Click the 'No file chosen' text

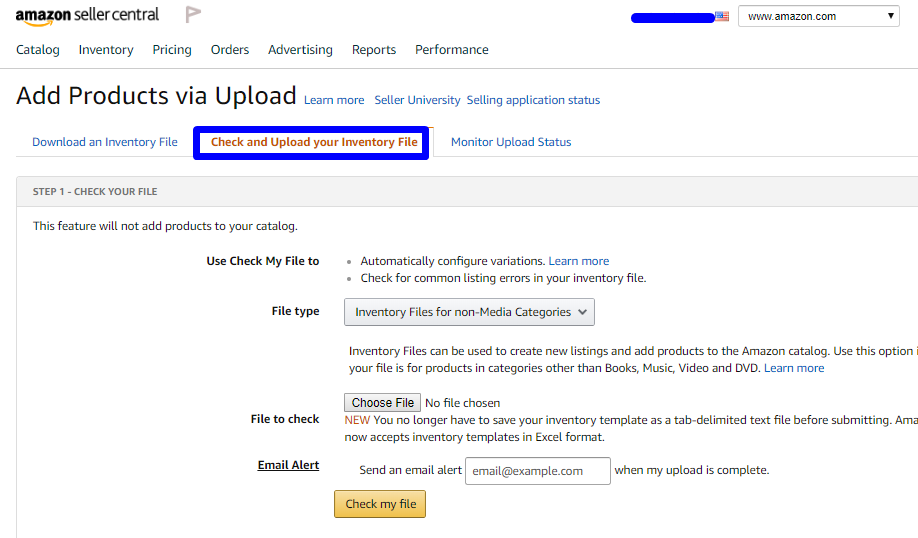[463, 403]
